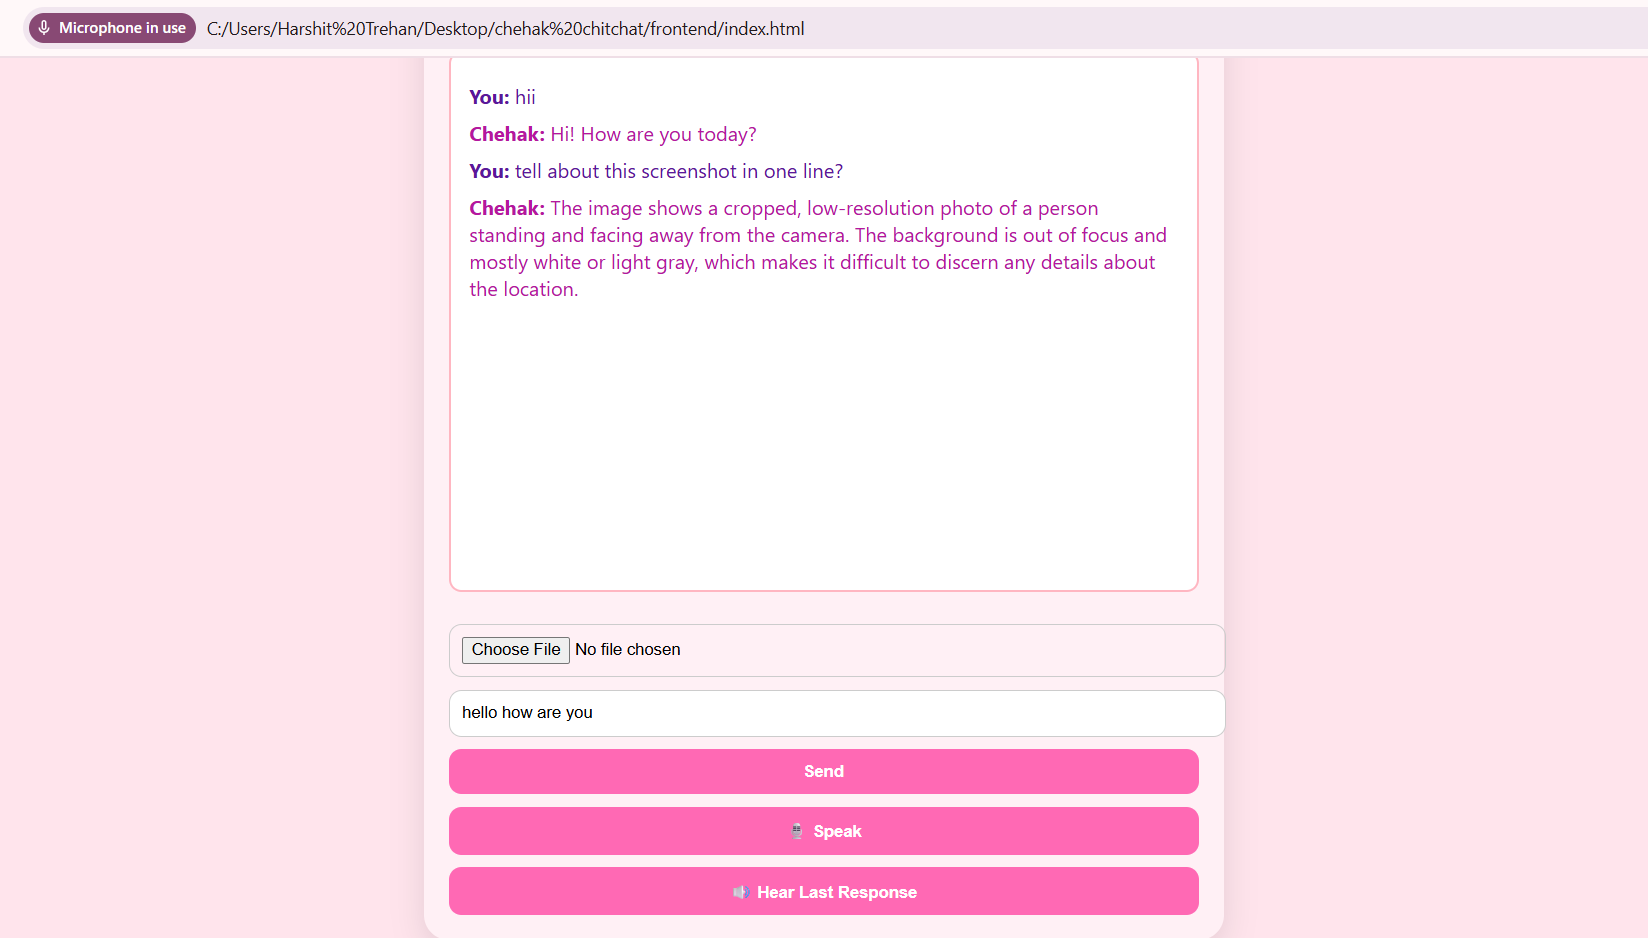This screenshot has width=1648, height=938.
Task: Click the 'You: hii' message
Action: 501,97
